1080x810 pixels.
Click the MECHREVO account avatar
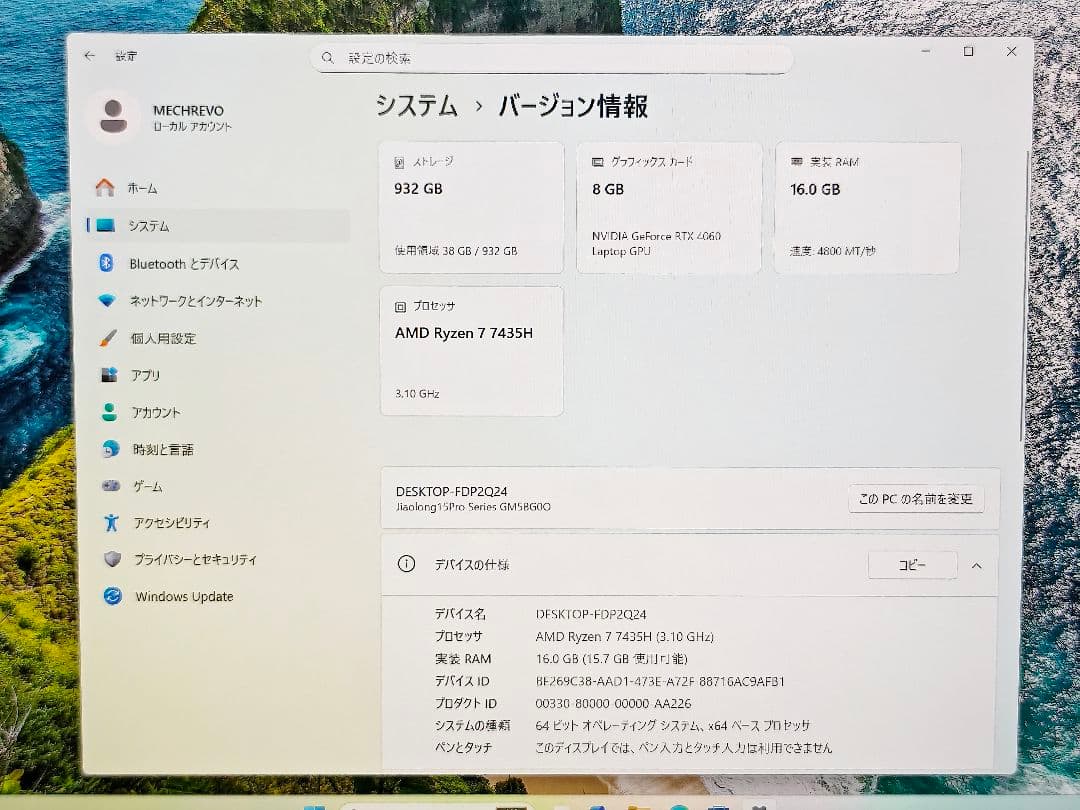click(113, 117)
